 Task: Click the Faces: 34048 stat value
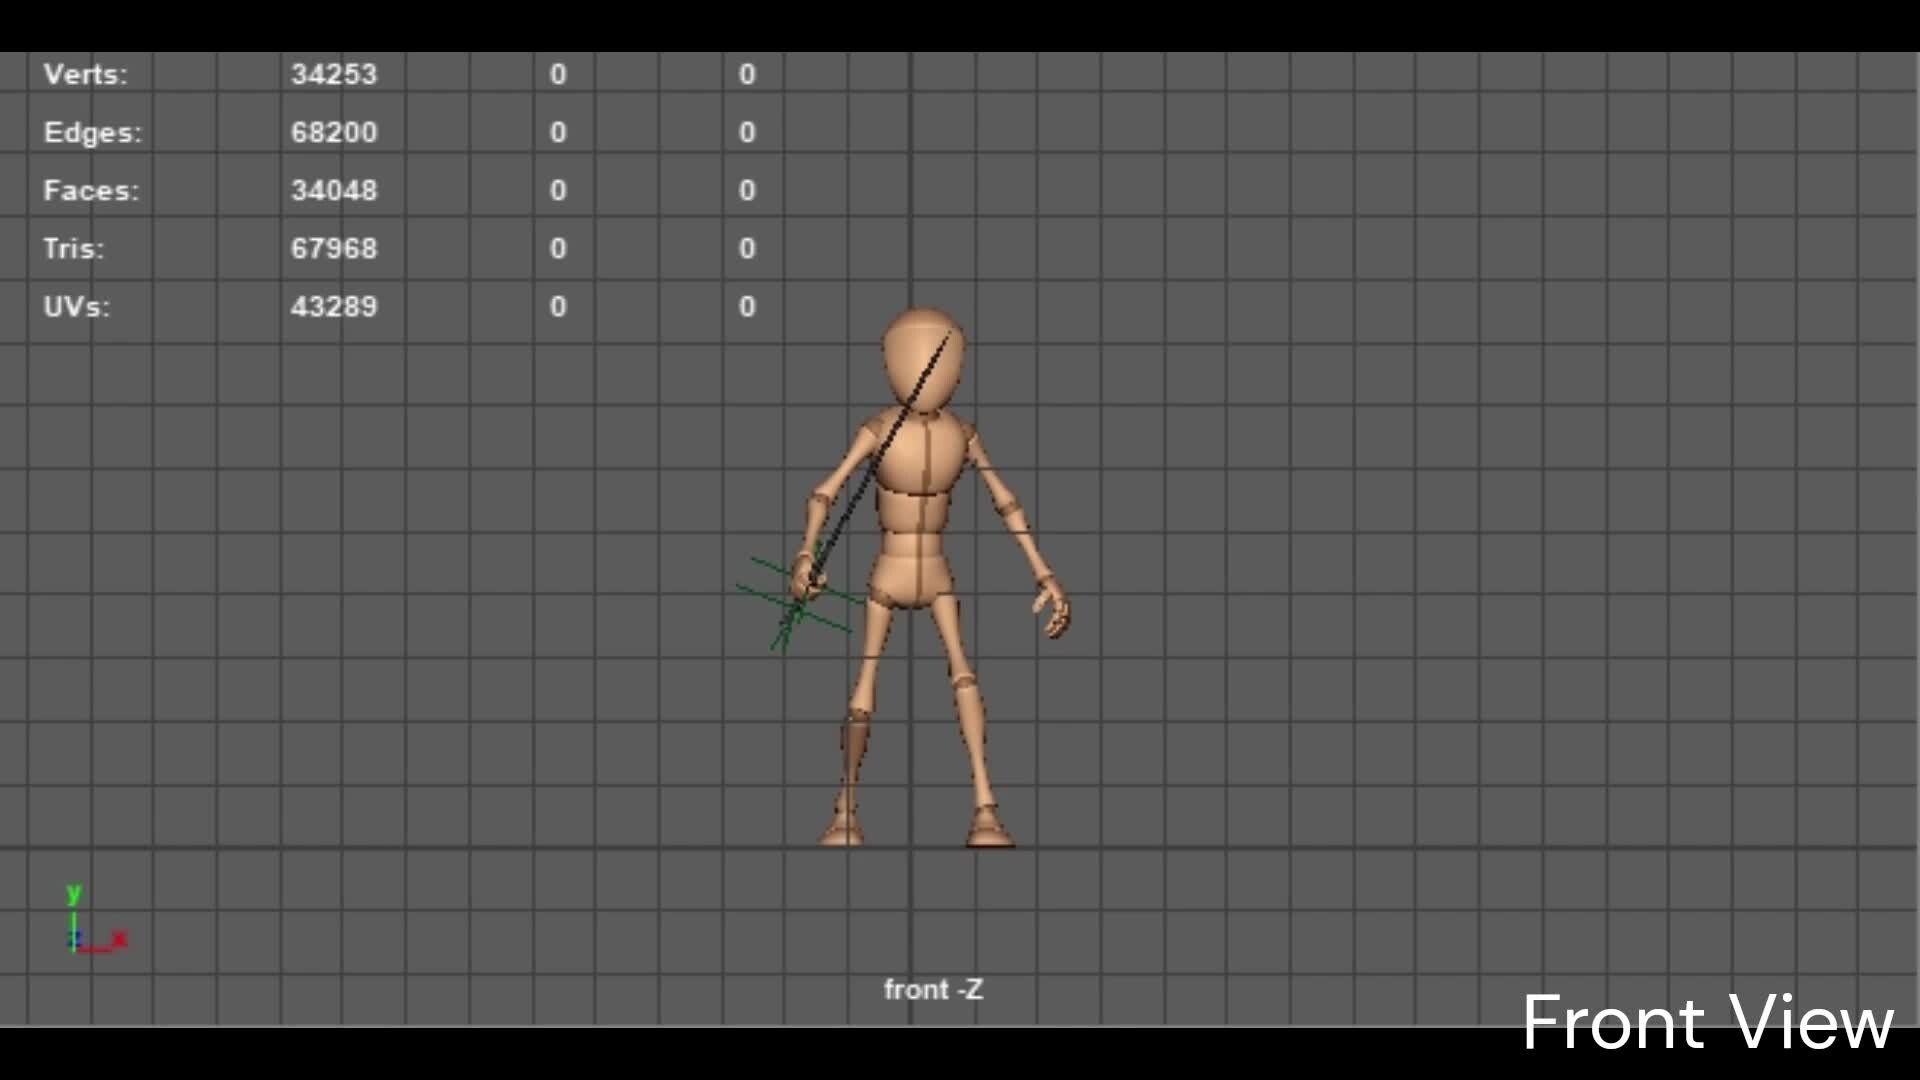334,190
